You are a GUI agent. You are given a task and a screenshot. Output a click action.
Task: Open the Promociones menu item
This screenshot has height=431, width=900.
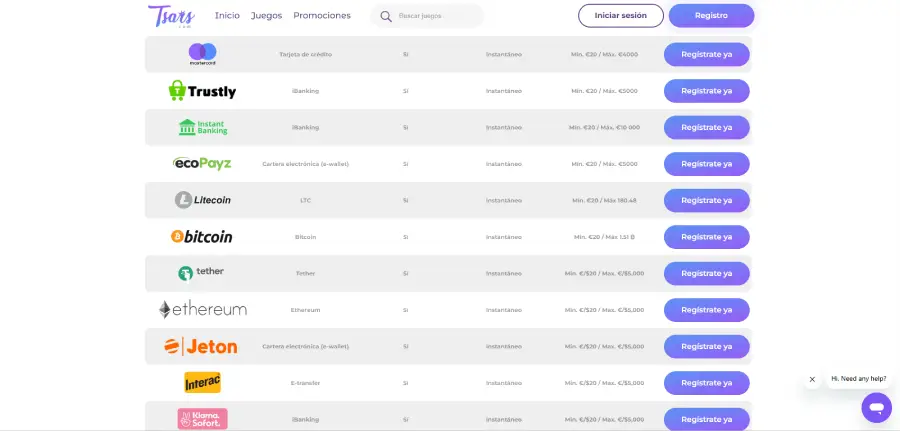coord(322,15)
